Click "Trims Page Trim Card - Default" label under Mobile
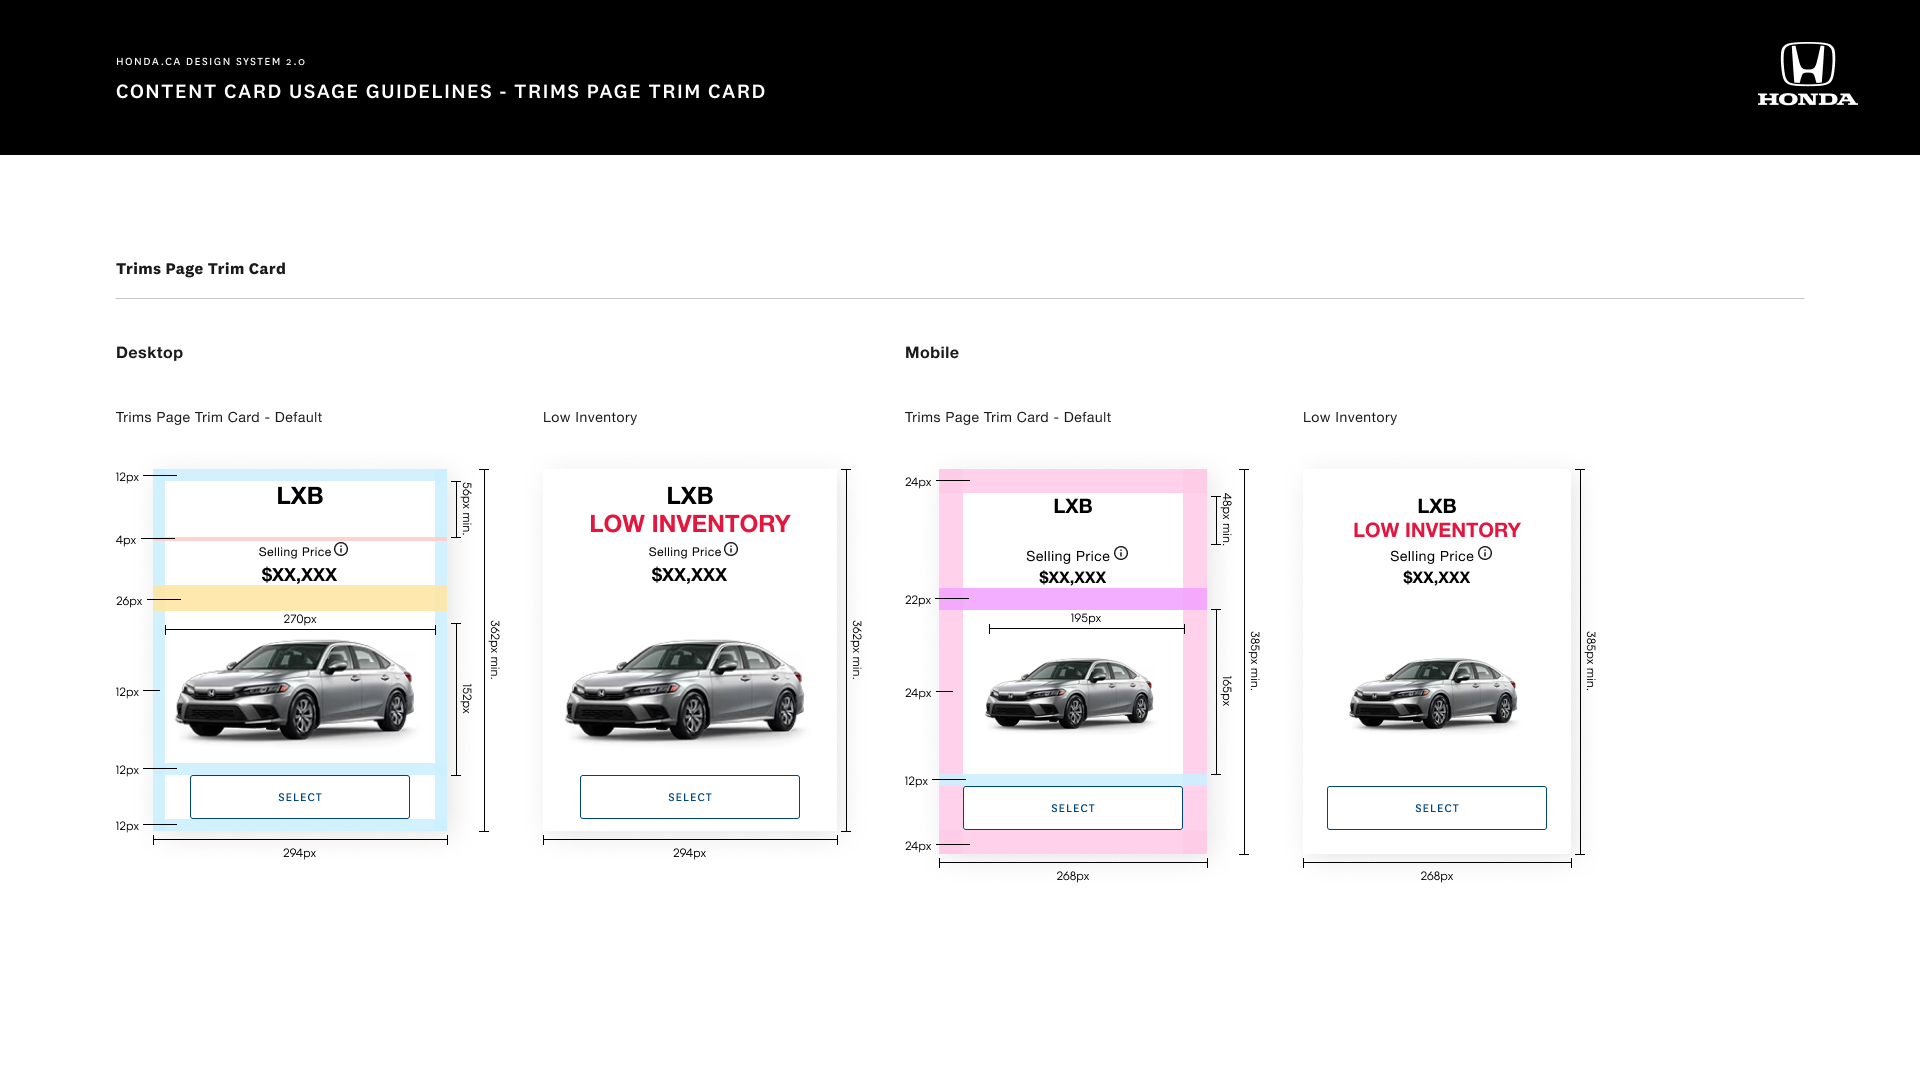This screenshot has height=1080, width=1920. point(1008,417)
